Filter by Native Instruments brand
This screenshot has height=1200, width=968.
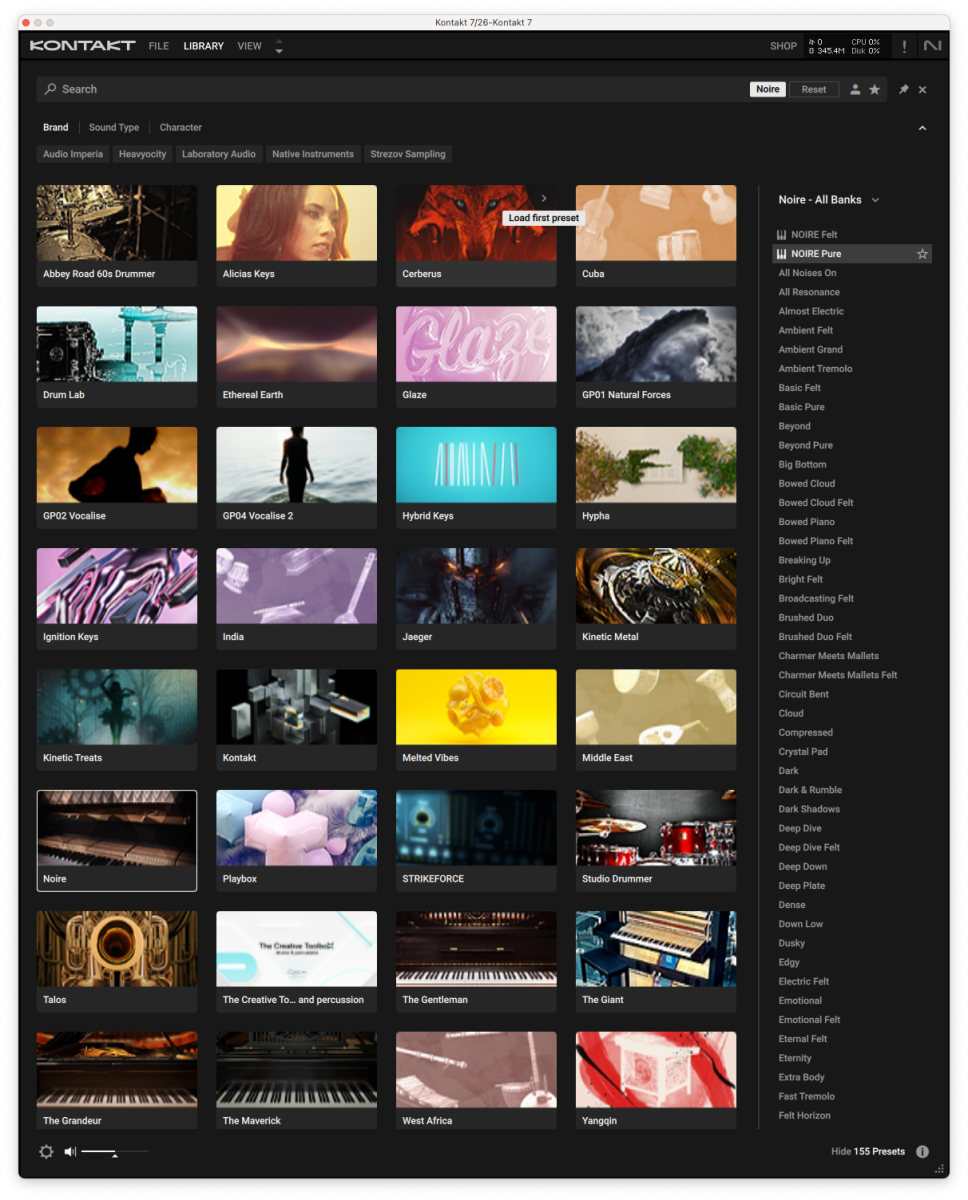(313, 154)
